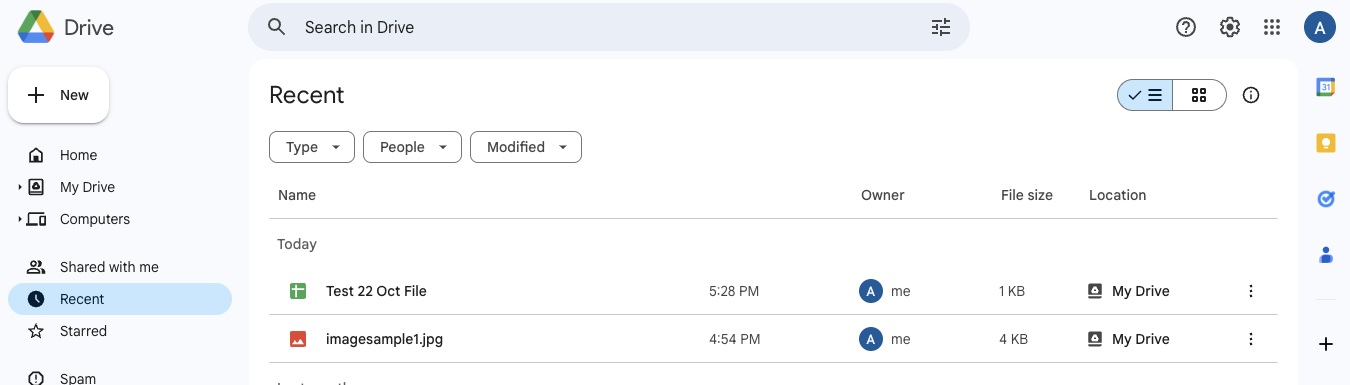Image resolution: width=1350 pixels, height=385 pixels.
Task: Expand the My Drive tree arrow
Action: point(20,187)
